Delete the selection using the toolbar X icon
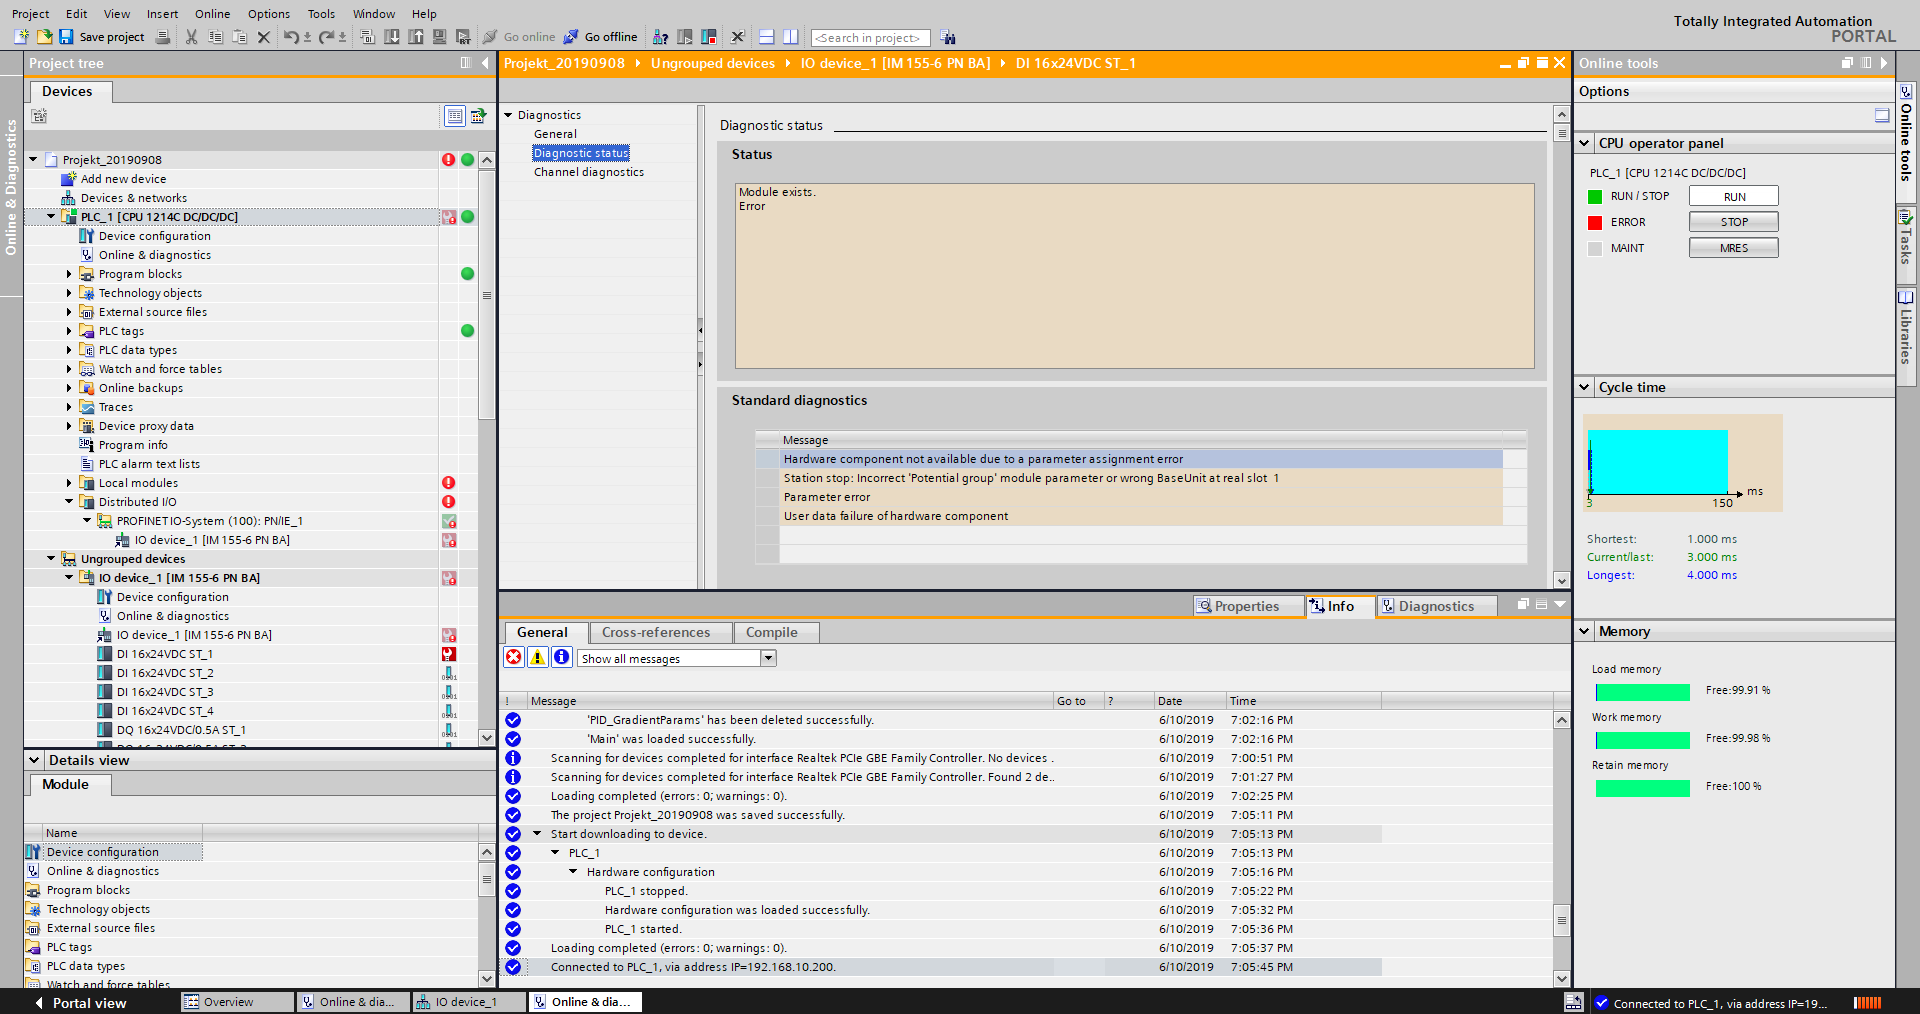Screen dimensions: 1920x1014 coord(264,37)
